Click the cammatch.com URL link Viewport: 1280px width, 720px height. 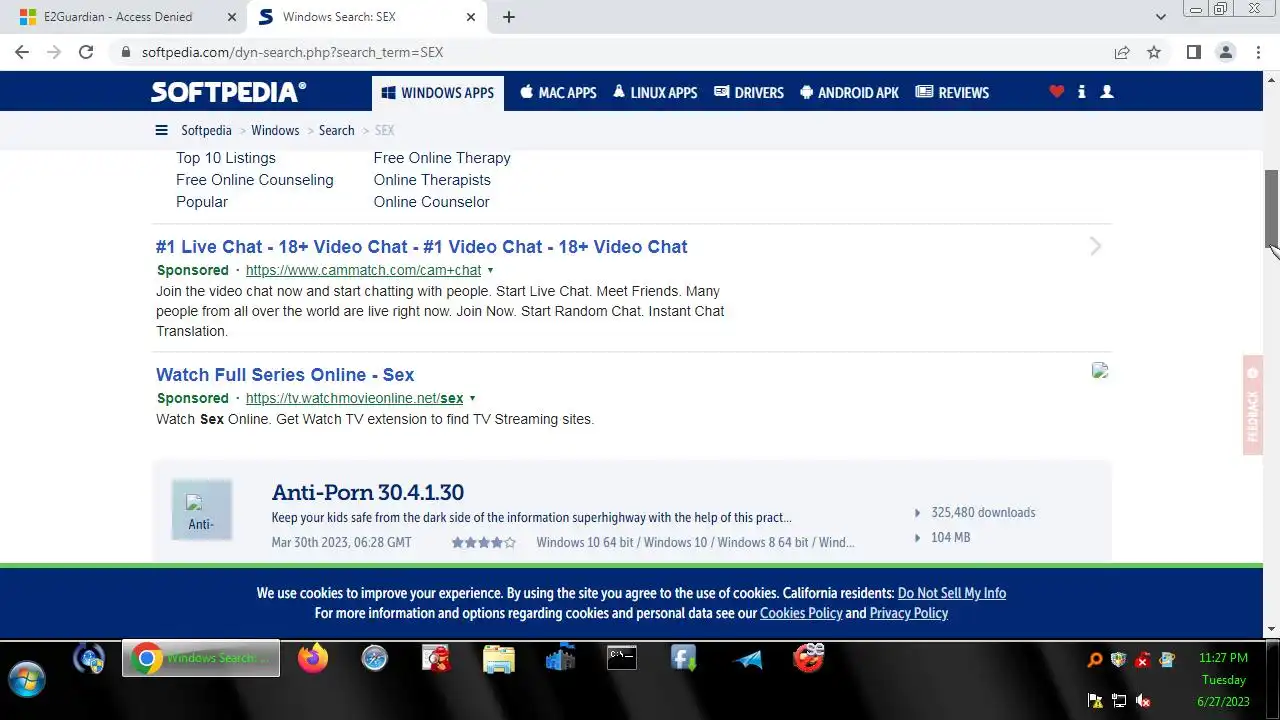point(363,270)
